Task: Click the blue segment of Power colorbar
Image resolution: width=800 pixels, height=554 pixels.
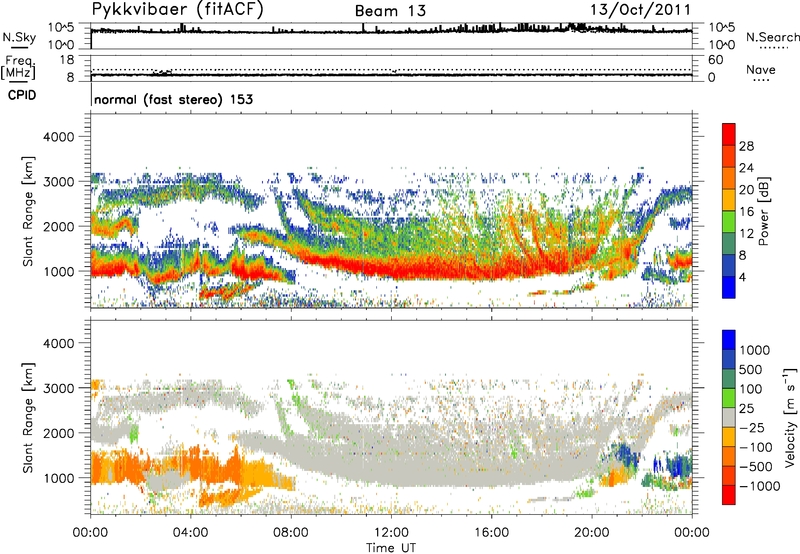Action: click(x=729, y=288)
